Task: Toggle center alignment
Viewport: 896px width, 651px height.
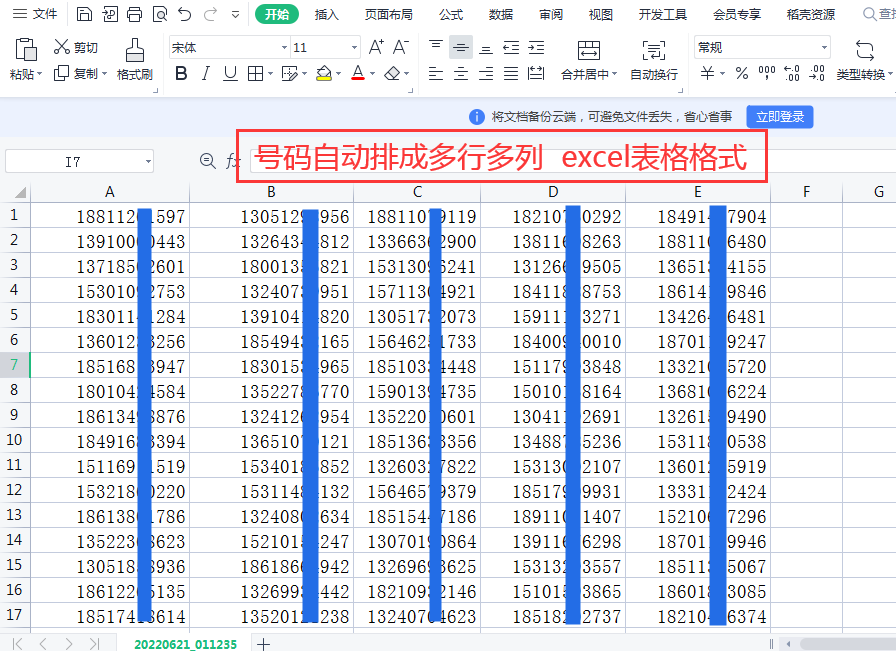Action: point(460,74)
